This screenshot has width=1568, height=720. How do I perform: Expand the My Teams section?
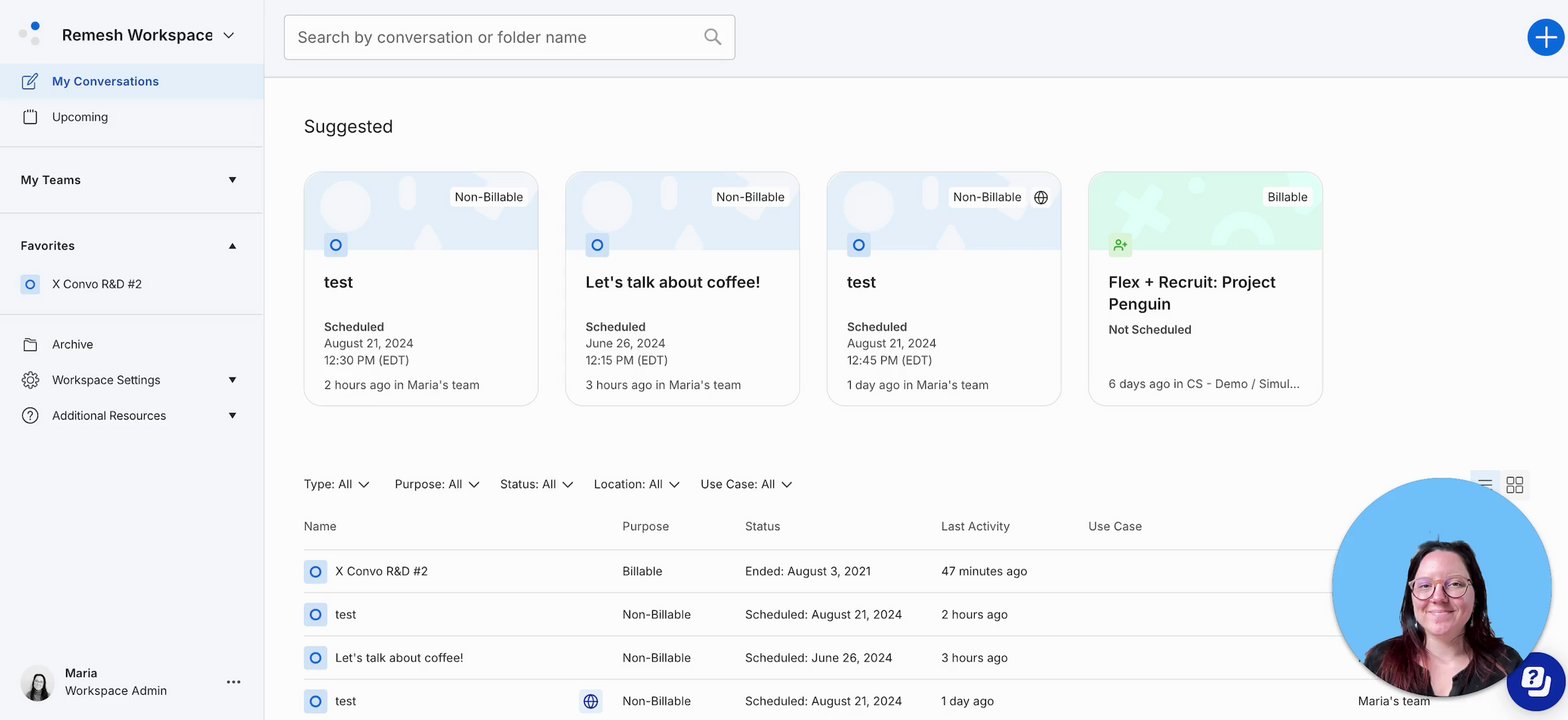click(x=232, y=180)
